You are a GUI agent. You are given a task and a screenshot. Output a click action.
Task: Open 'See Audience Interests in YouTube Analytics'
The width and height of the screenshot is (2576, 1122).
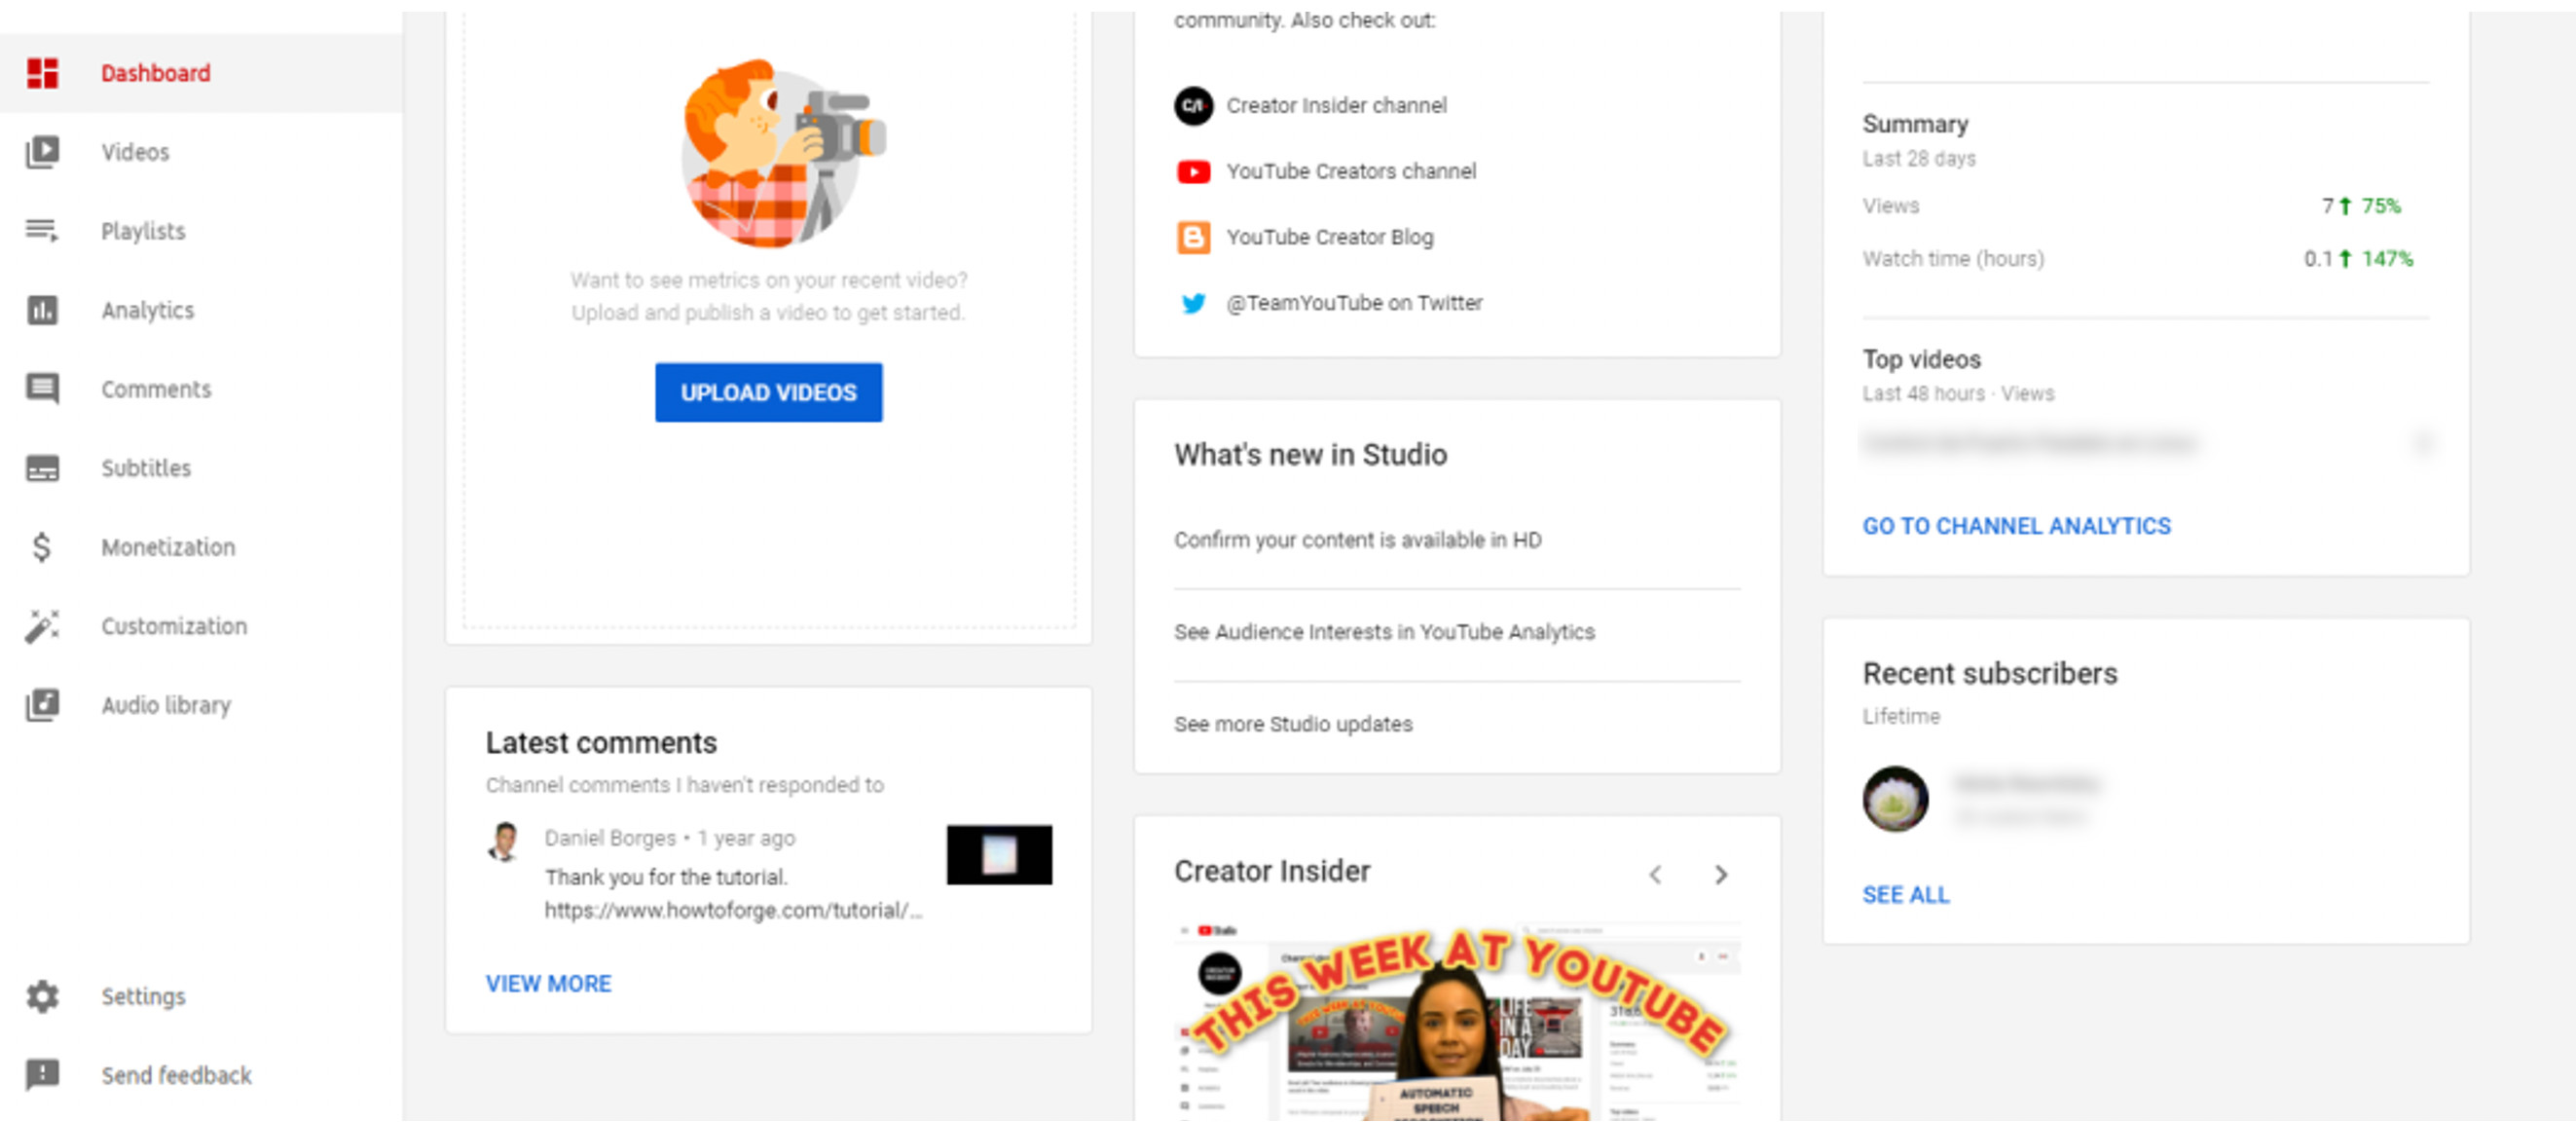point(1384,633)
